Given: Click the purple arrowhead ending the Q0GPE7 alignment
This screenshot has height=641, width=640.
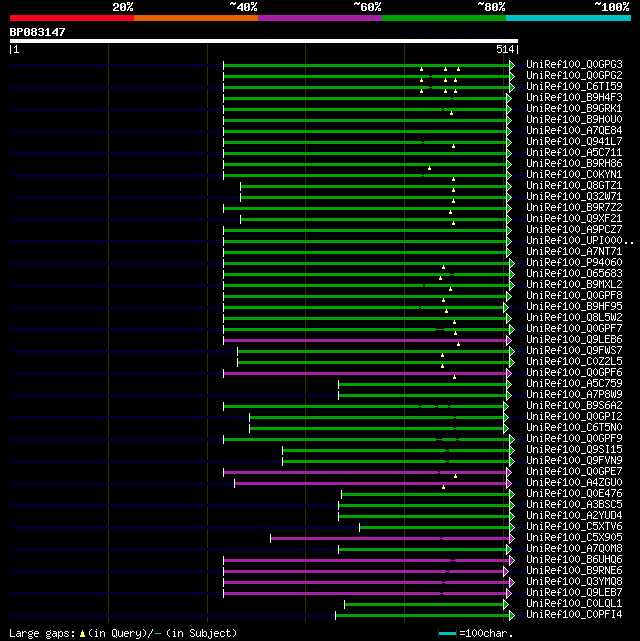Looking at the screenshot, I should (x=509, y=473).
